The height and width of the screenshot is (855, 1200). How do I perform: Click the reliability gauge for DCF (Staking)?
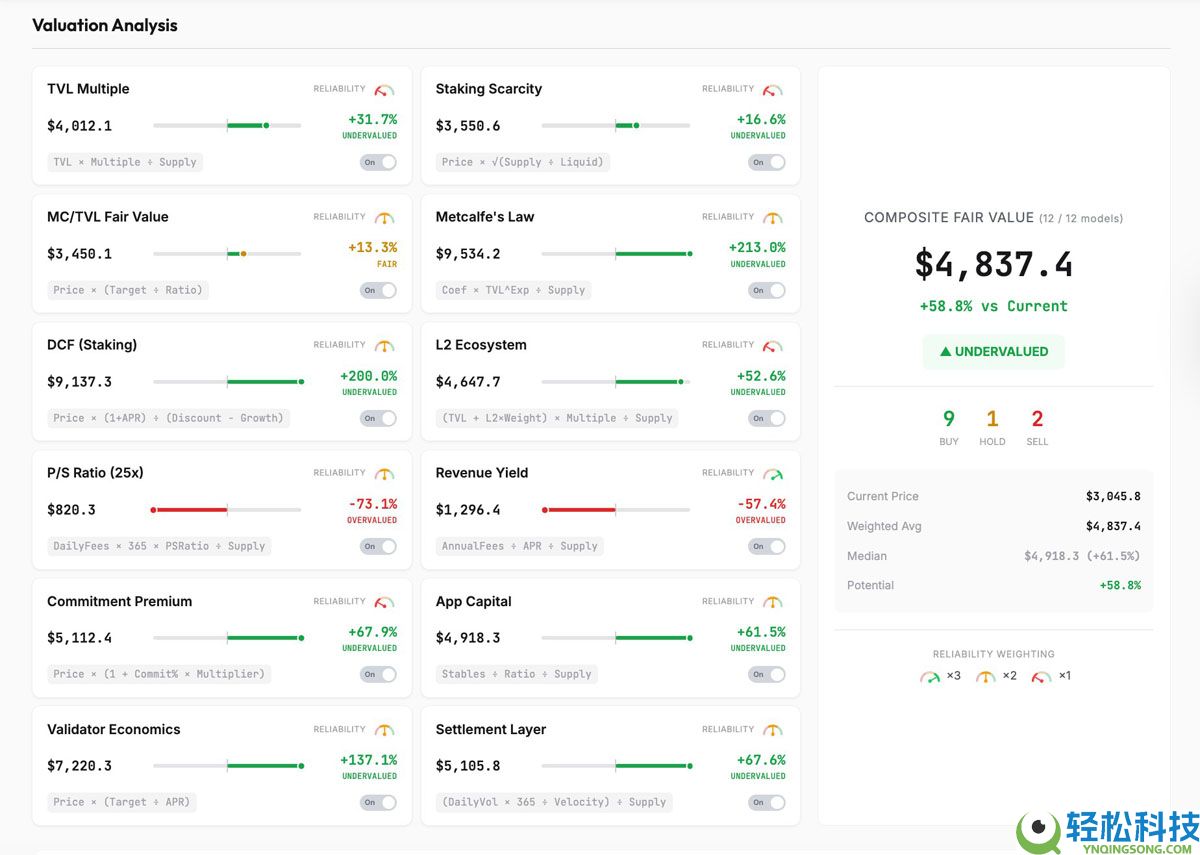pyautogui.click(x=385, y=344)
